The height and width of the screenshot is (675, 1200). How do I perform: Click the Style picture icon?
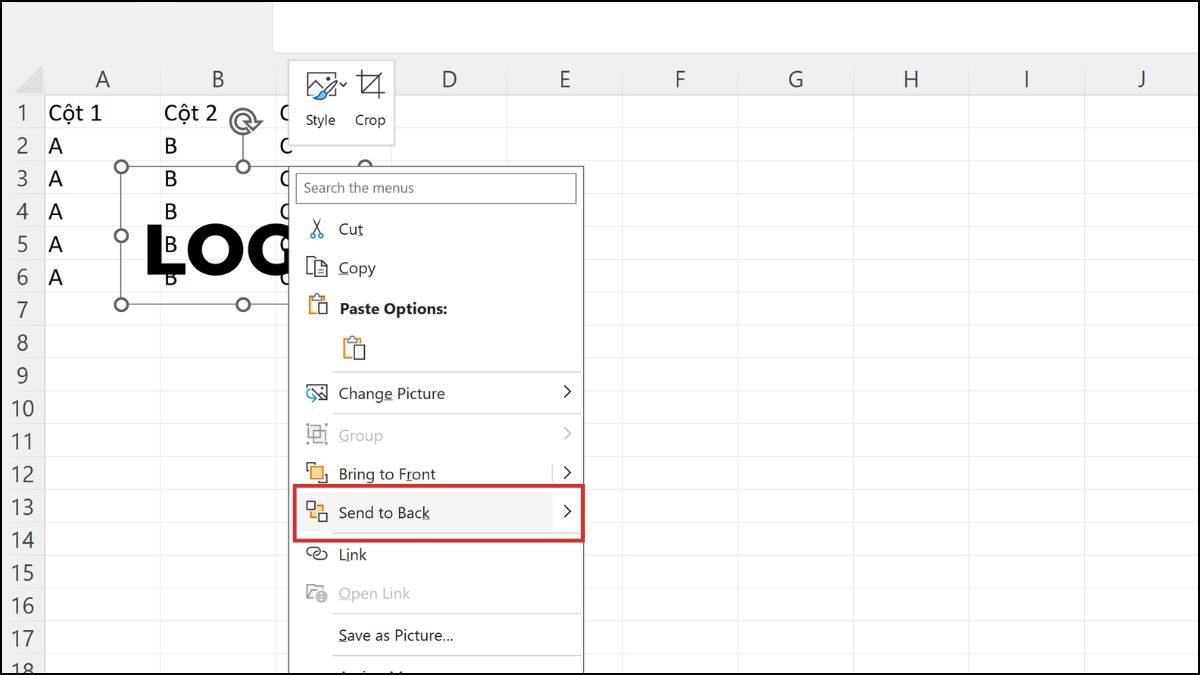320,86
